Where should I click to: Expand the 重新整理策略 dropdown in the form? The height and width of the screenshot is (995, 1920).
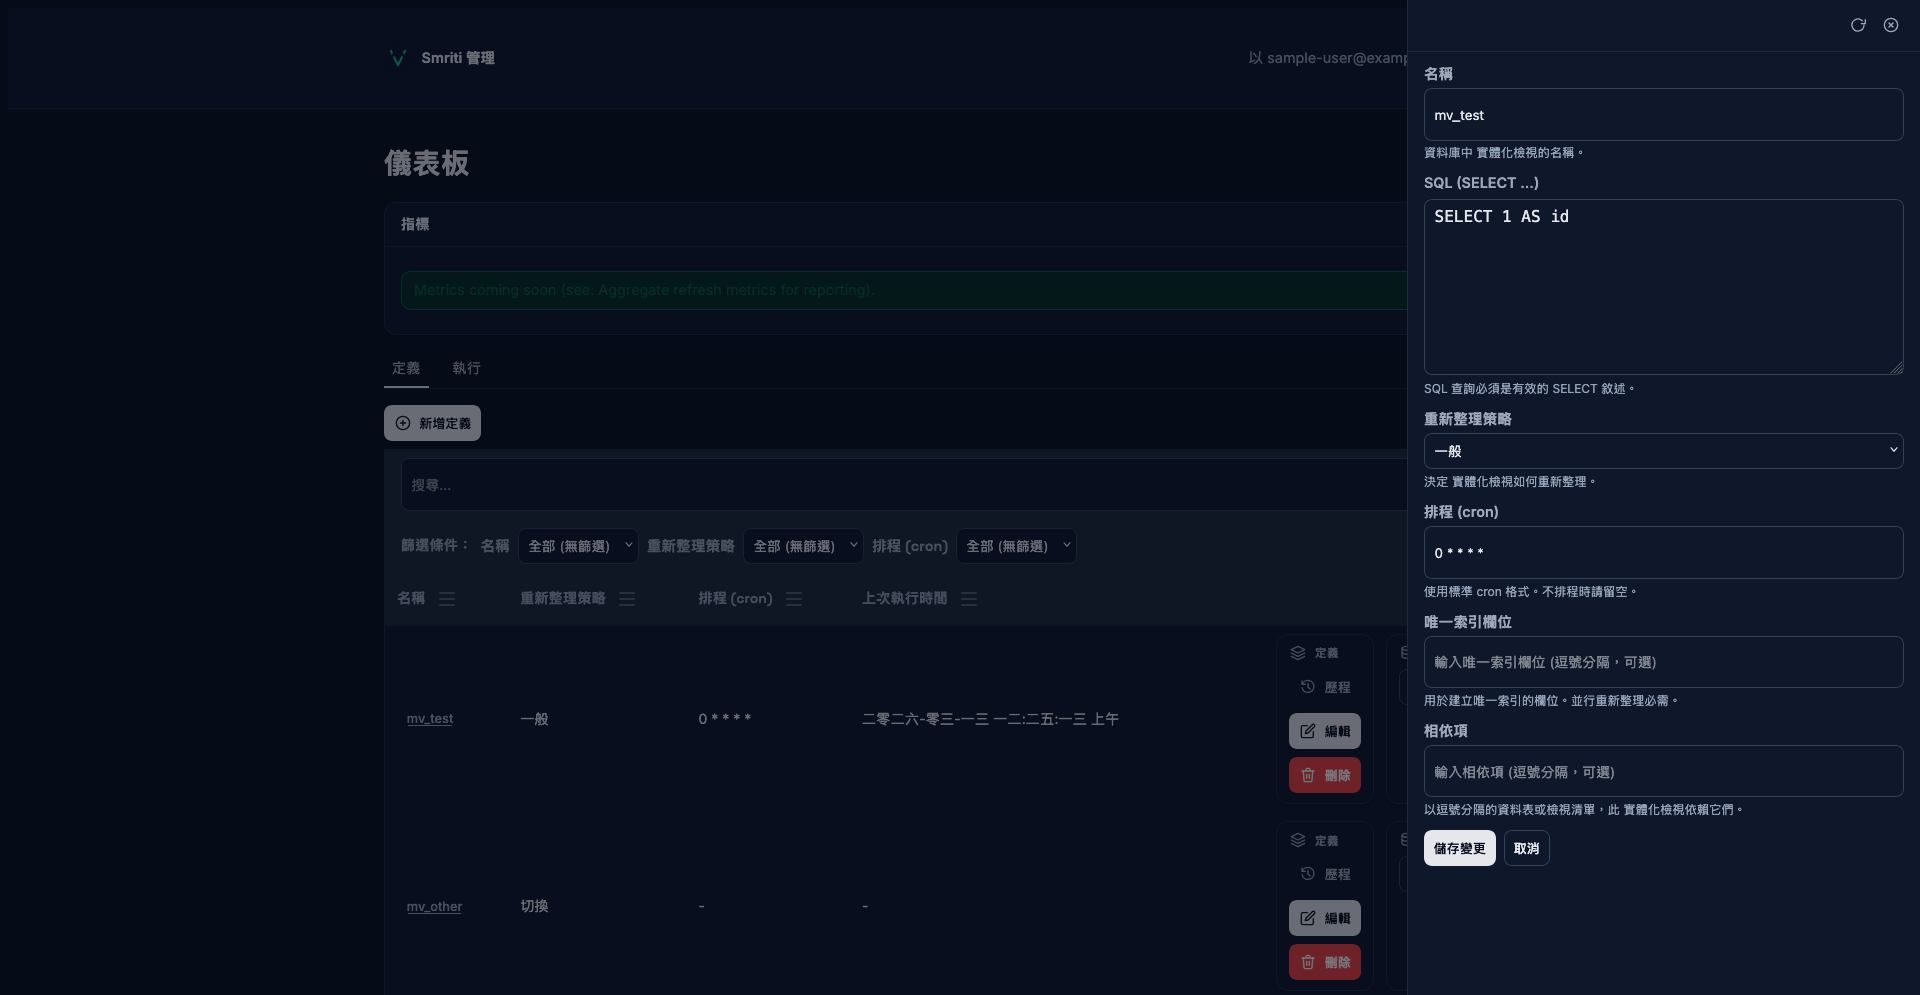point(1662,451)
